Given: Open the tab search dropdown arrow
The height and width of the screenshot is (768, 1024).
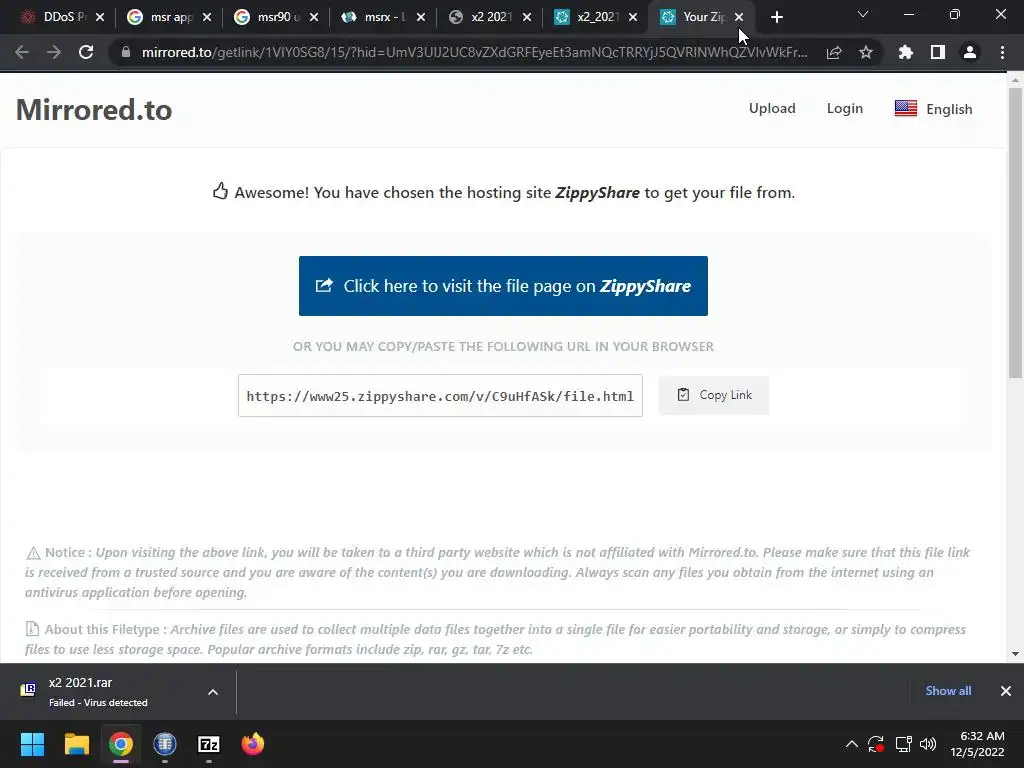Looking at the screenshot, I should click(x=863, y=14).
